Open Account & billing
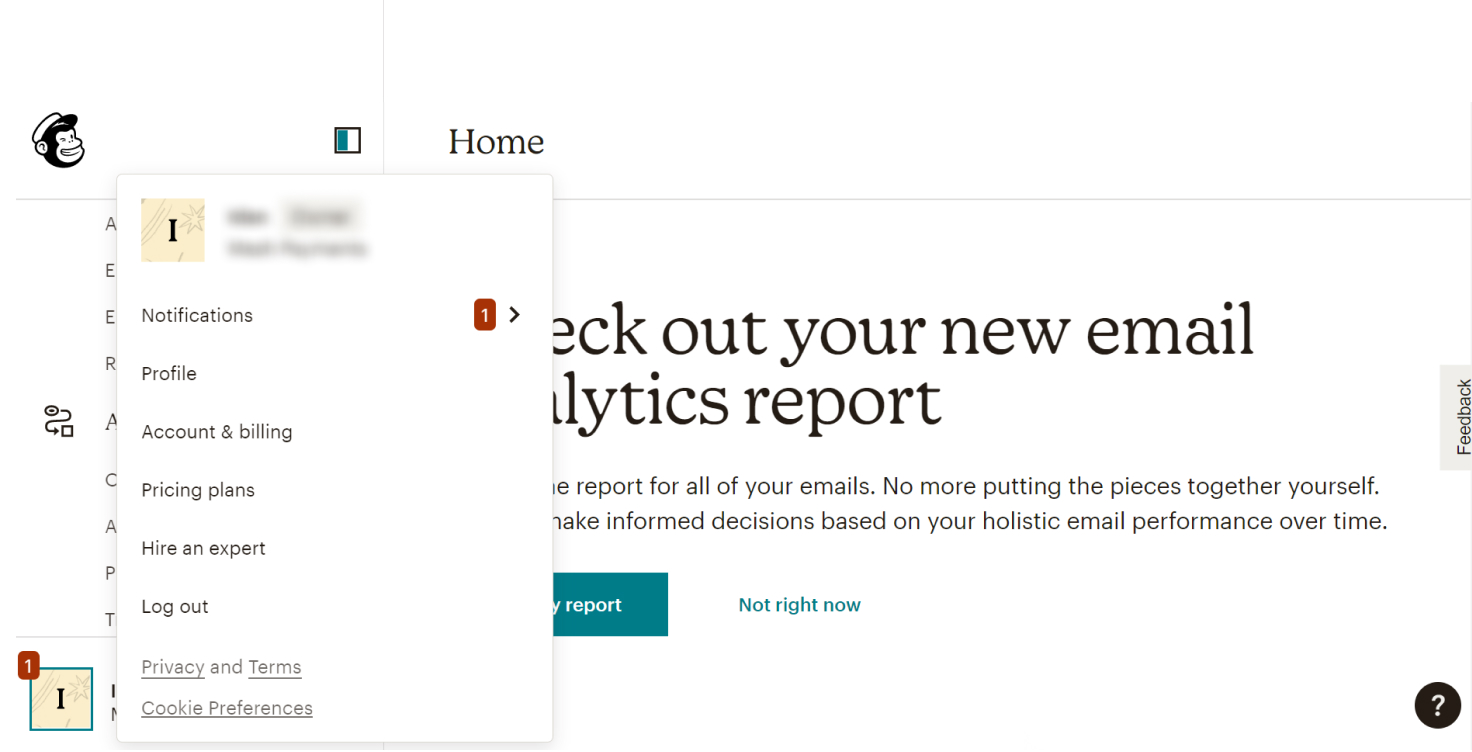The image size is (1472, 752). point(217,432)
